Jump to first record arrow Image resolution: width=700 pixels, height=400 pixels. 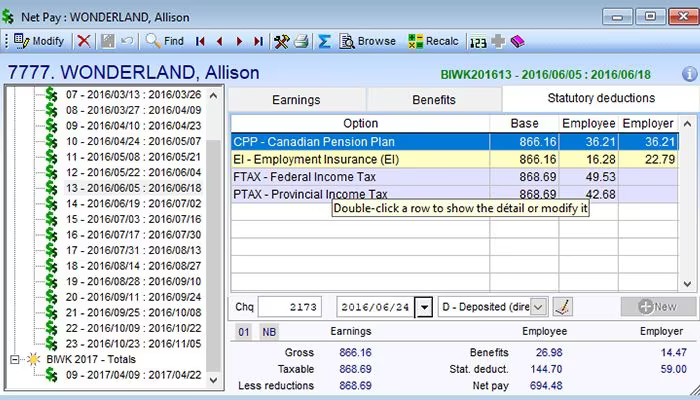tap(200, 42)
